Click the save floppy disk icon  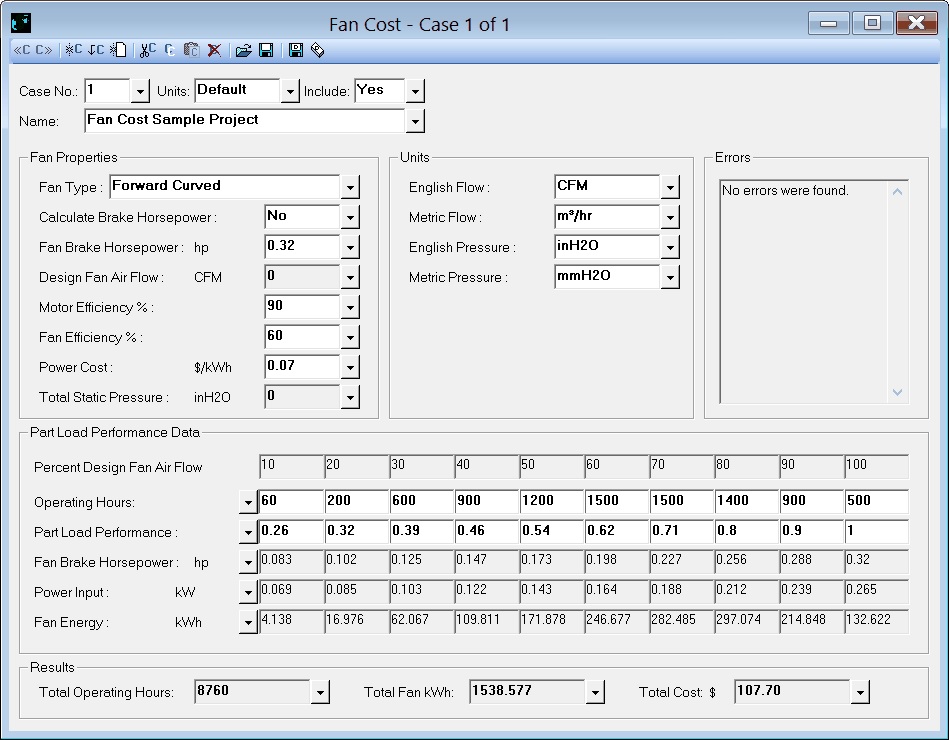click(266, 50)
